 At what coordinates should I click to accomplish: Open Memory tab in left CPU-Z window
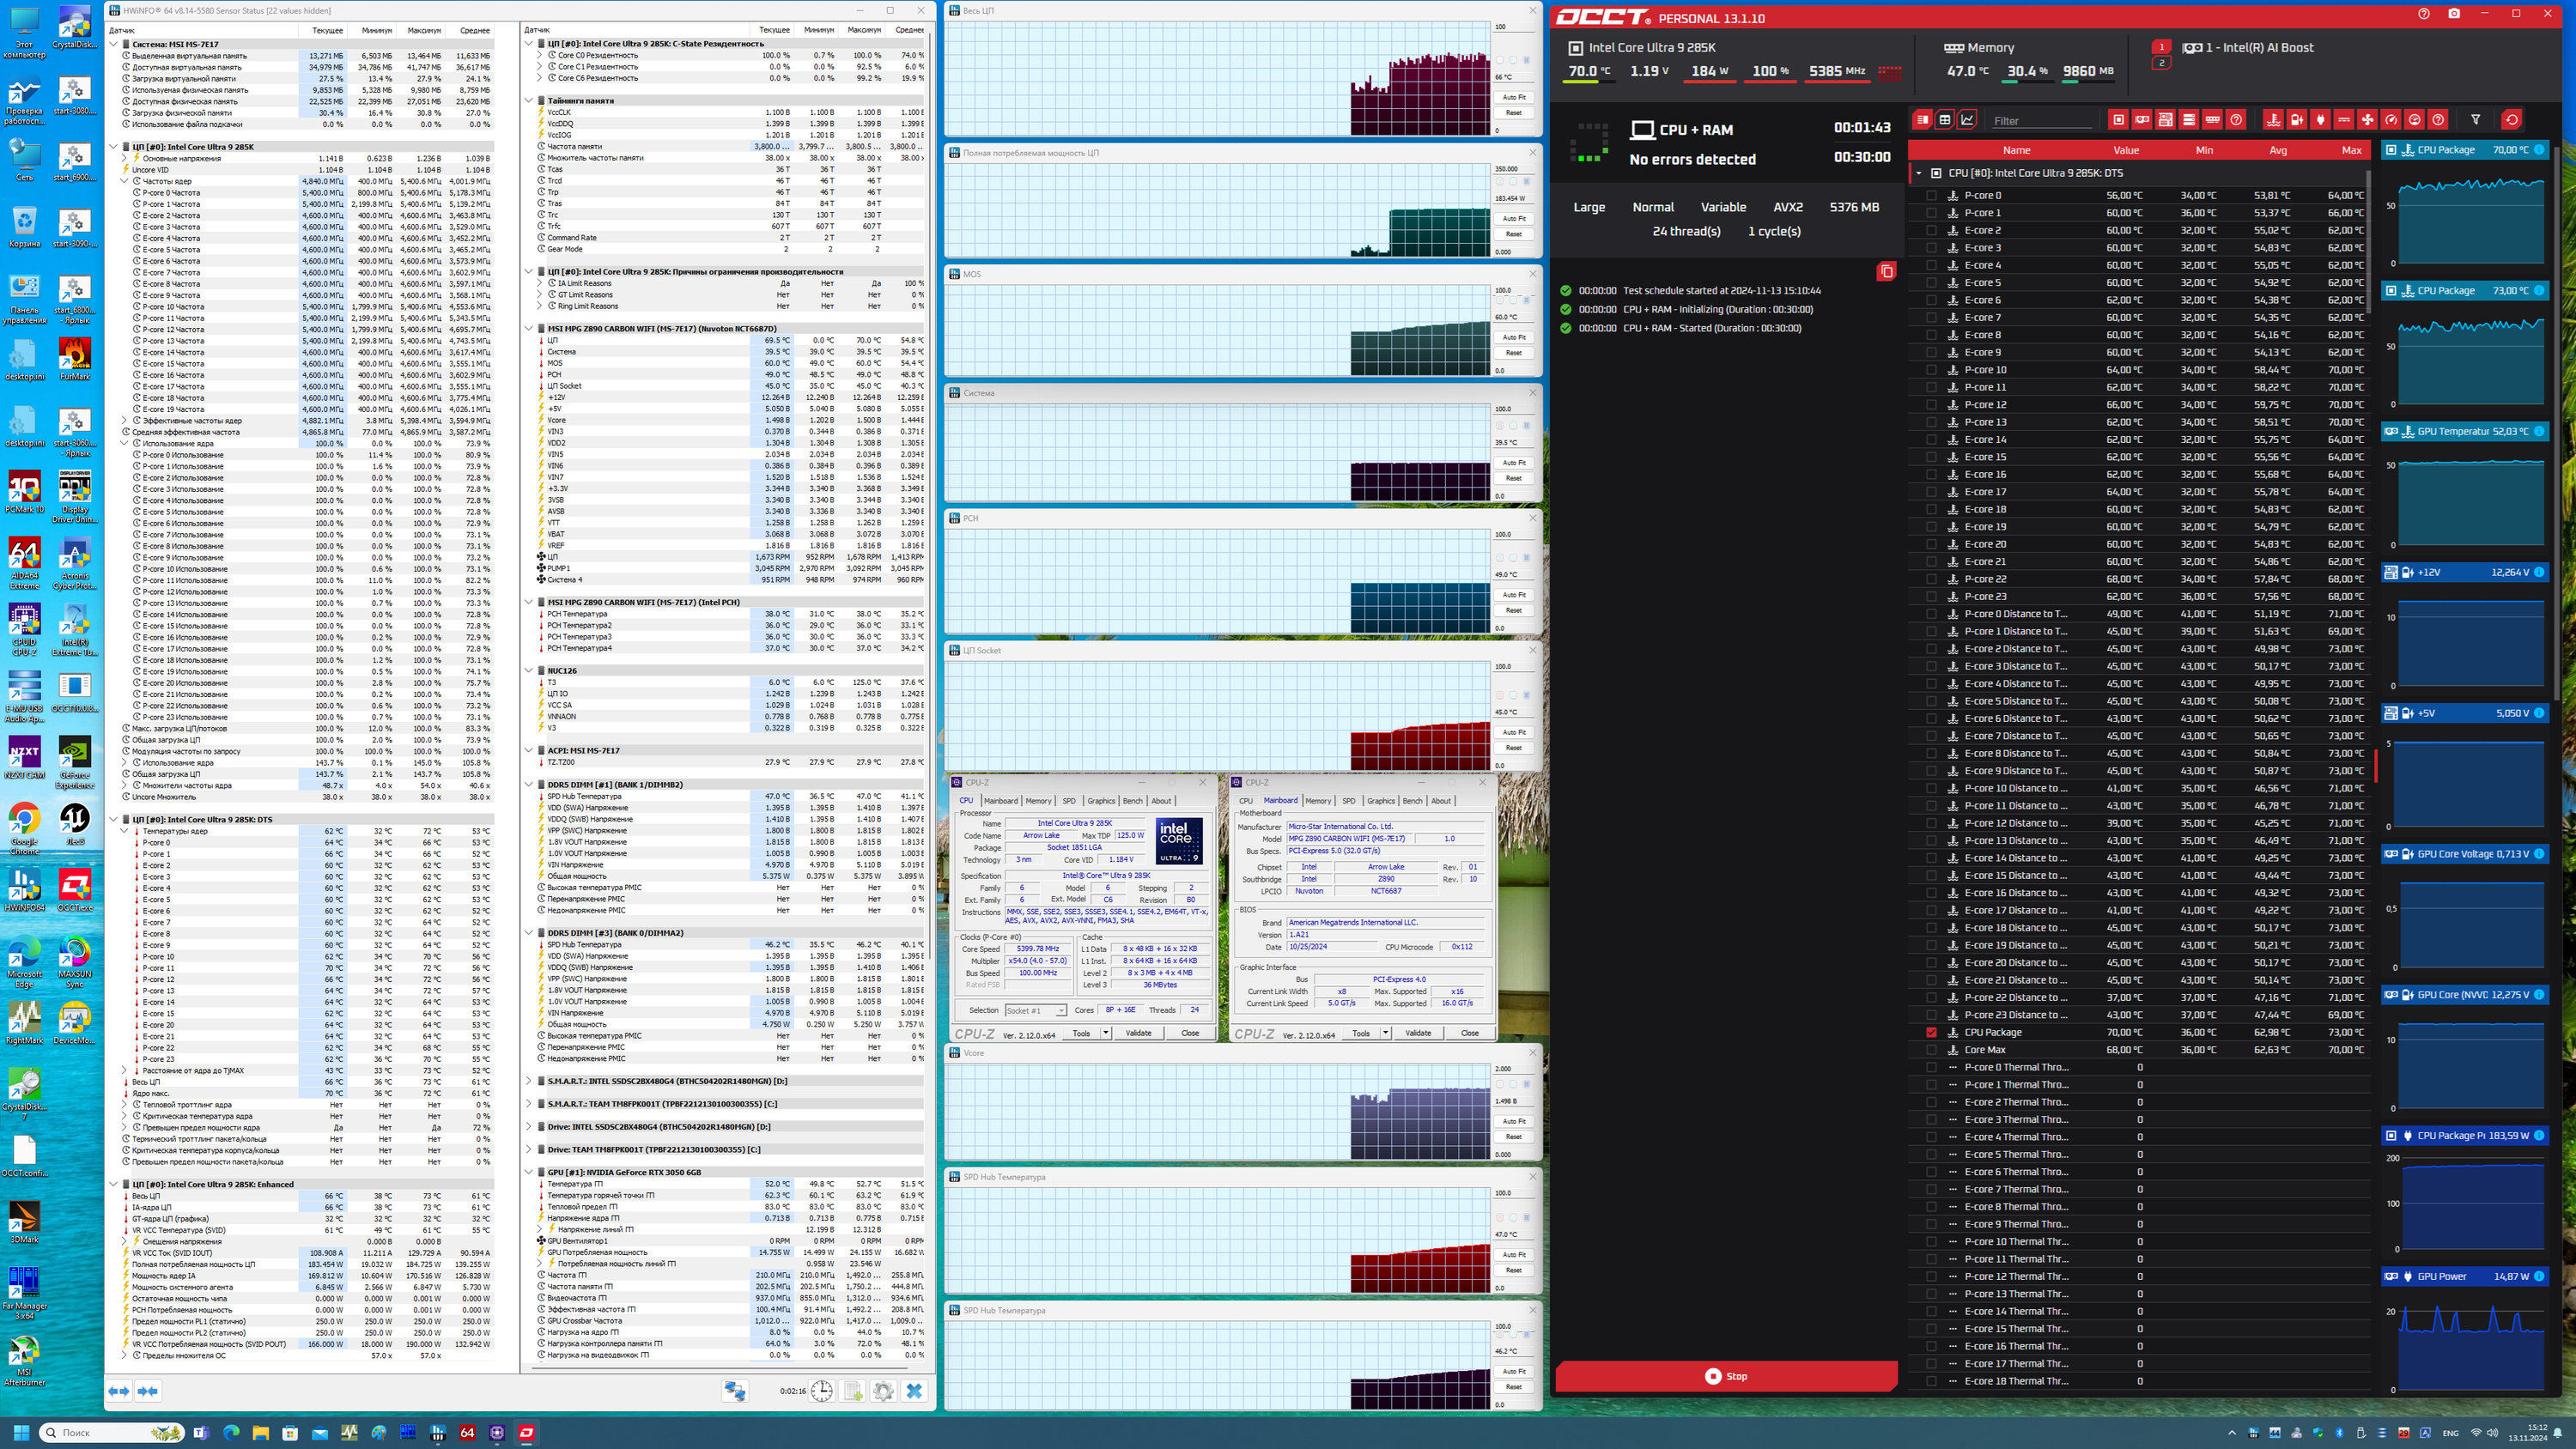click(x=1038, y=801)
